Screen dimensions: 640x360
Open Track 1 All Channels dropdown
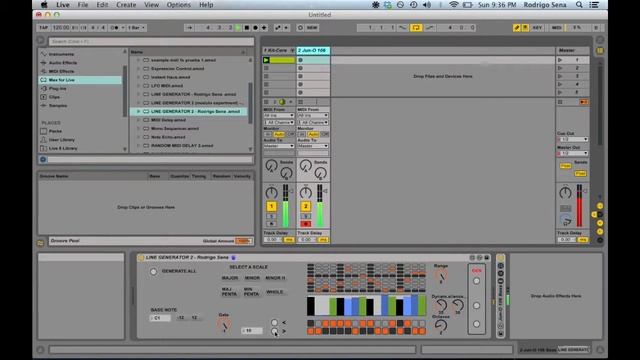278,122
